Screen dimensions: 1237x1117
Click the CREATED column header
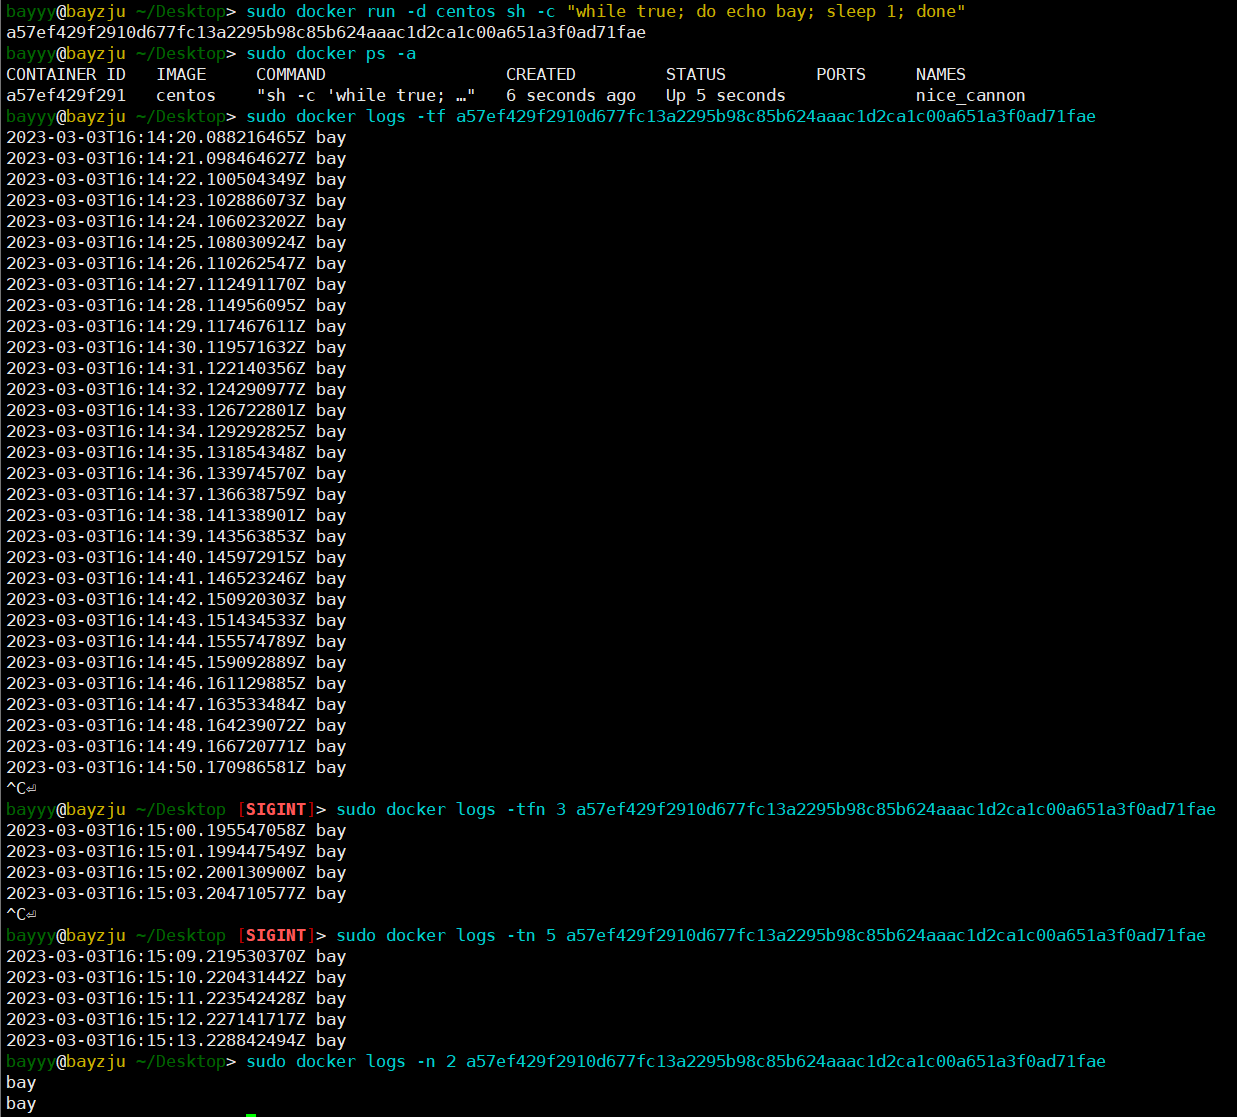[x=541, y=75]
